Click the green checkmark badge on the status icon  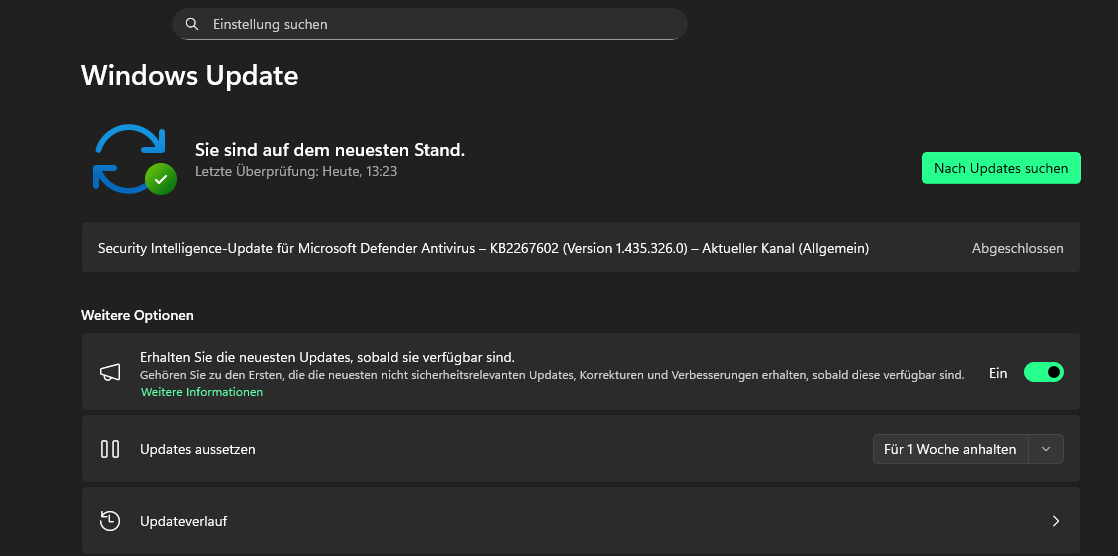[160, 179]
